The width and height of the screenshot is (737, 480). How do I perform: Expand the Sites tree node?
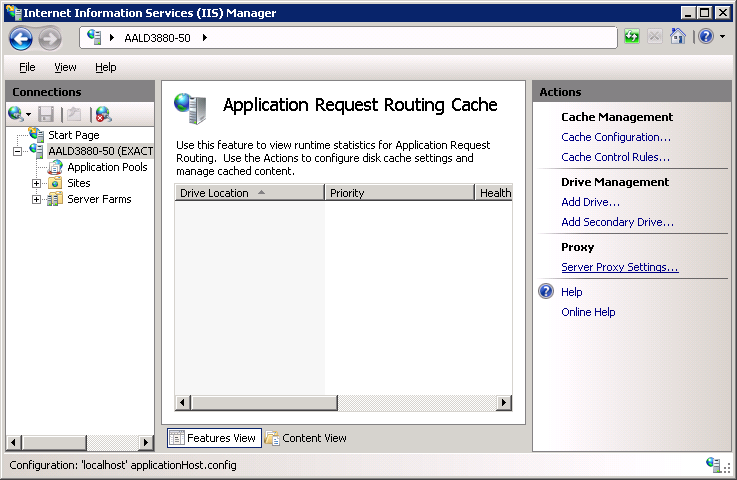coord(36,183)
